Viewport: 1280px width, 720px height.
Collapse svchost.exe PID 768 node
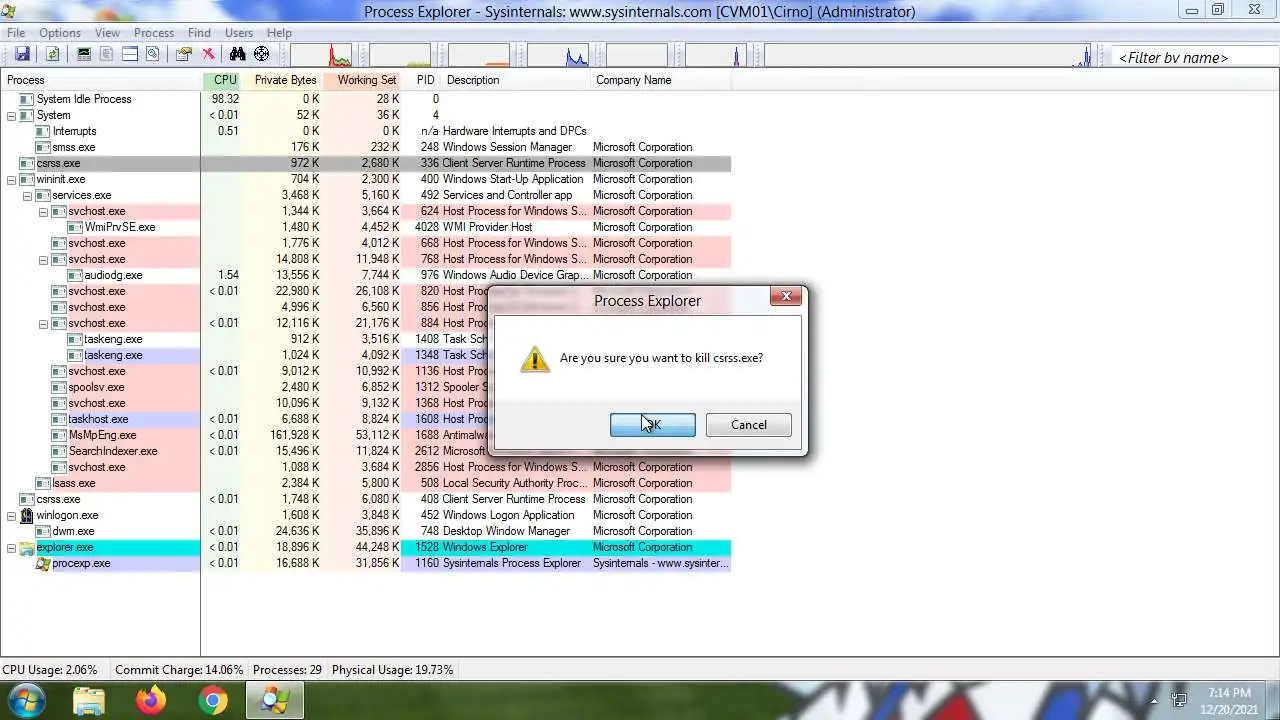click(43, 259)
